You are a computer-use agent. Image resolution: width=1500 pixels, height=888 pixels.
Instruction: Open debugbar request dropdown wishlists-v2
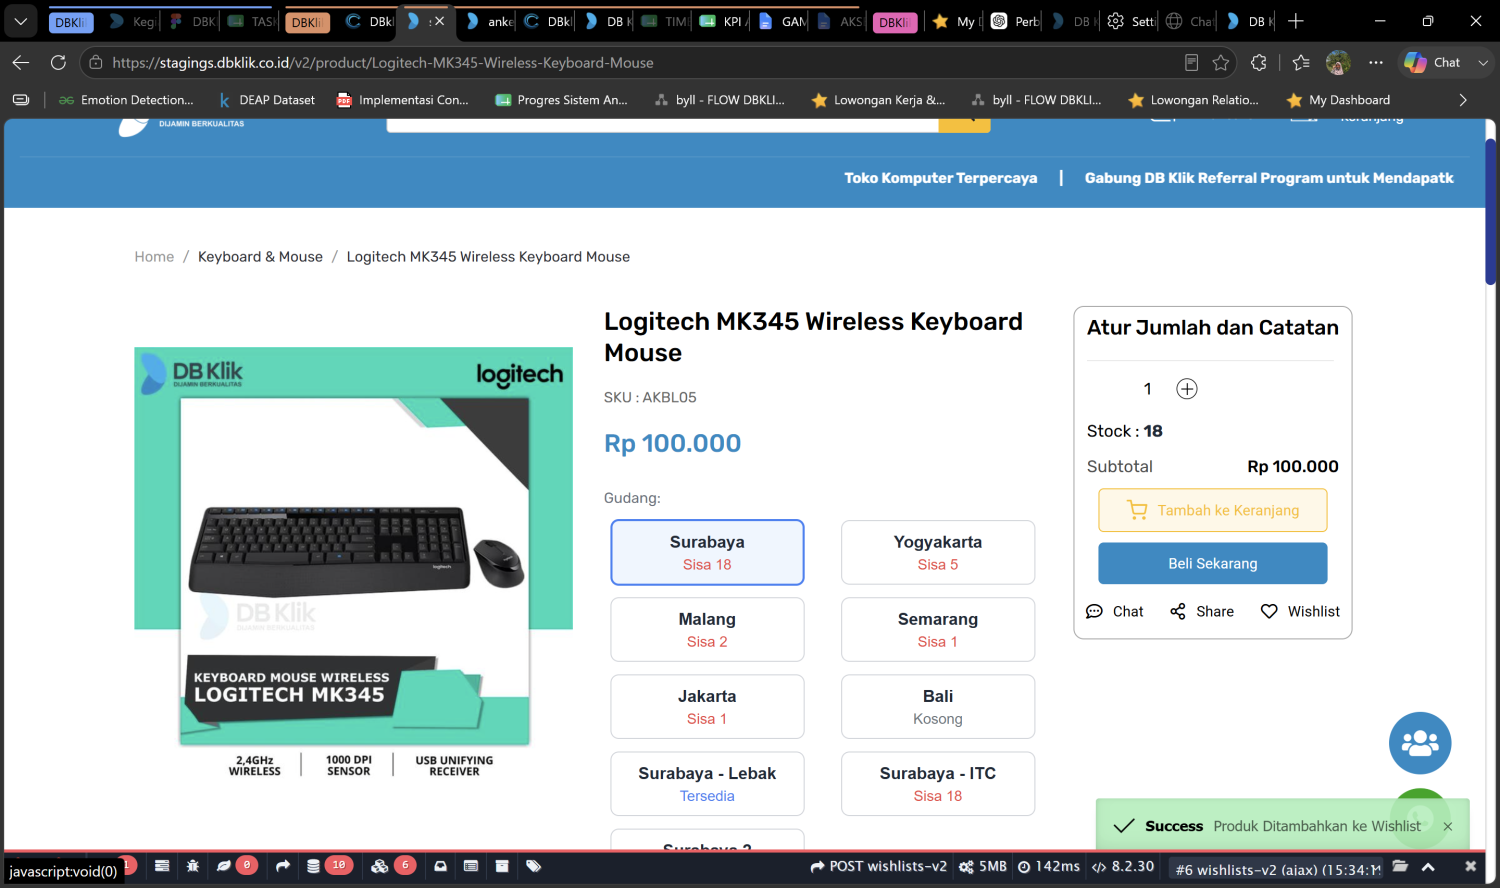point(1278,869)
